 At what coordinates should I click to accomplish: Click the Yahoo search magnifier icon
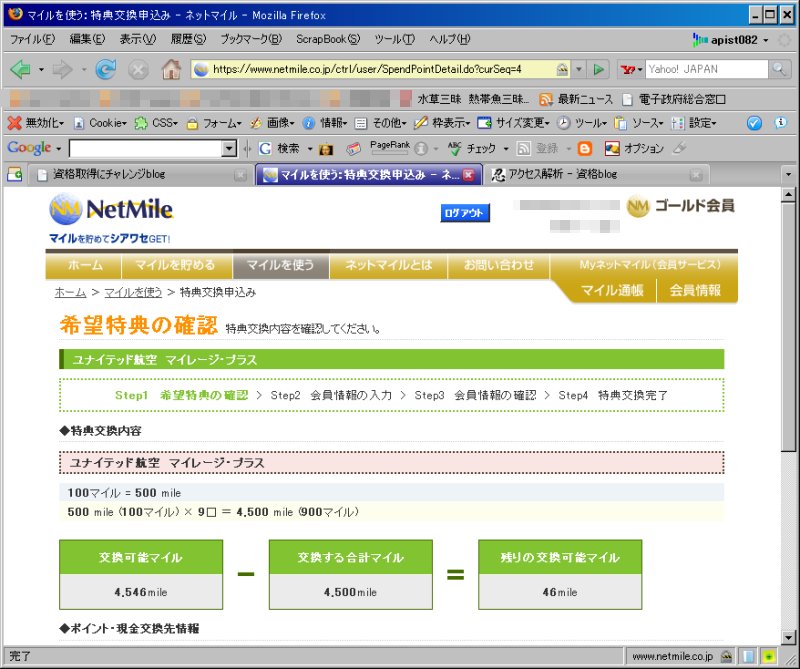pyautogui.click(x=779, y=69)
